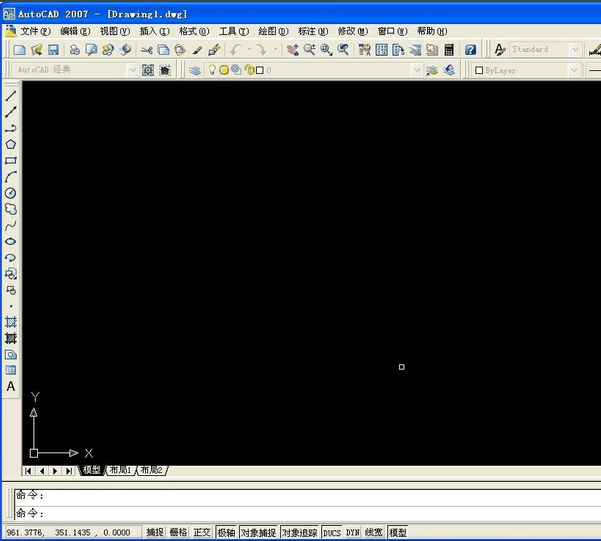
Task: Toggle 栅格 grid display in status bar
Action: (178, 532)
